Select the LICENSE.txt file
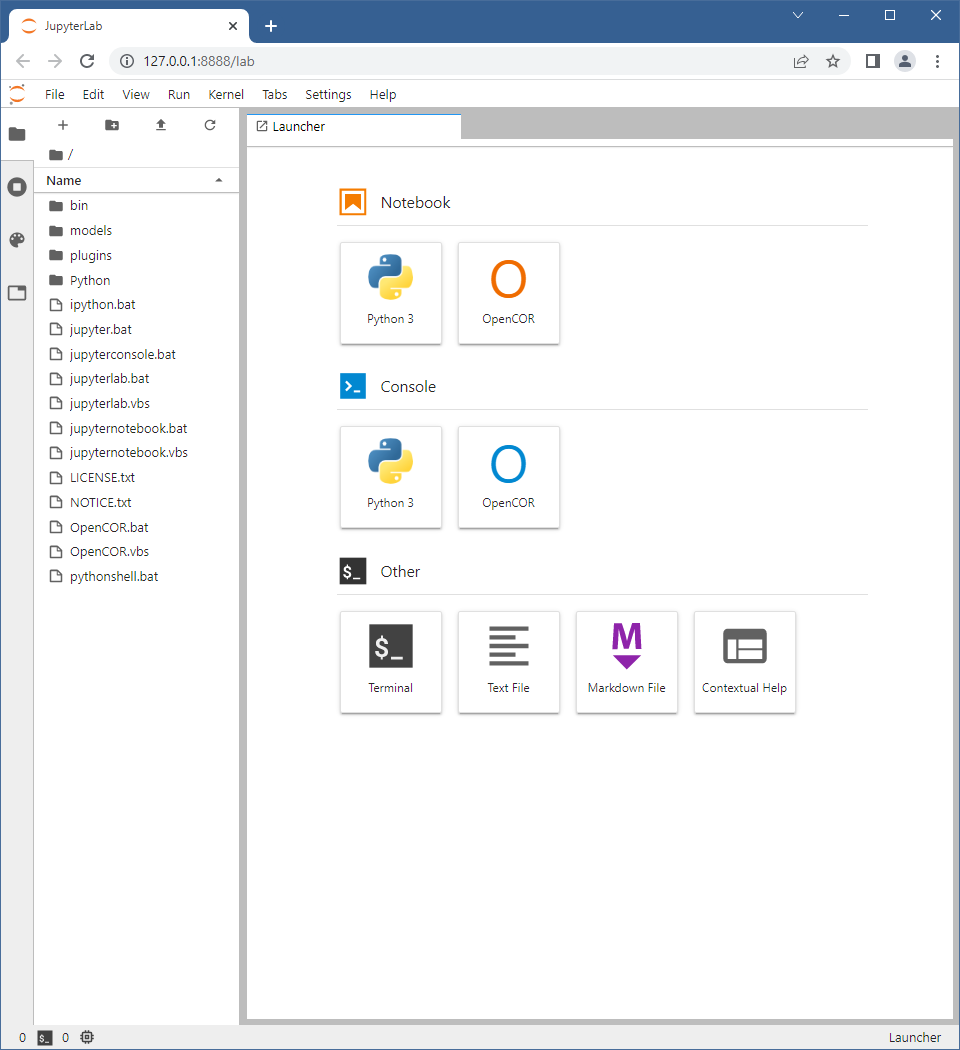The image size is (960, 1050). pyautogui.click(x=102, y=478)
